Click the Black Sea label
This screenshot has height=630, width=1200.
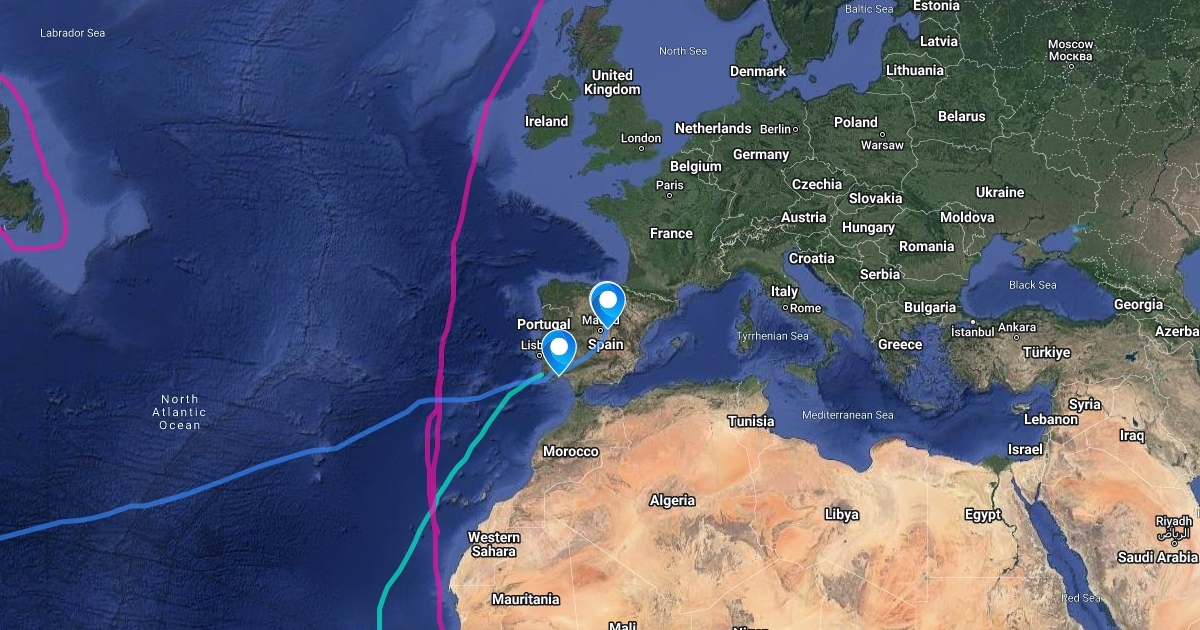tap(1035, 285)
